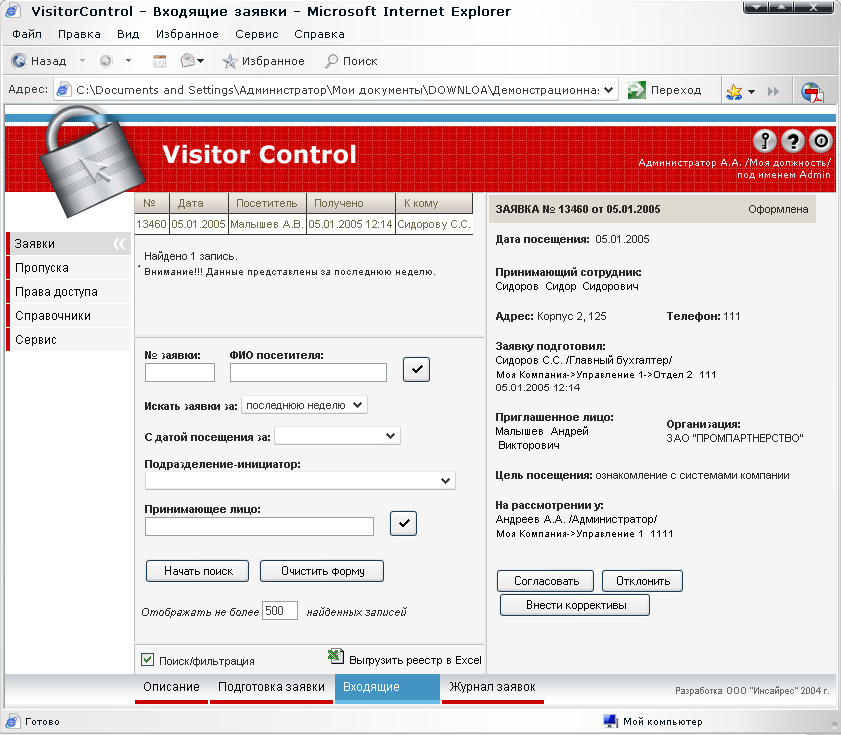Confirm ФИО посетителя with checkmark button
The image size is (841, 735).
(x=416, y=369)
